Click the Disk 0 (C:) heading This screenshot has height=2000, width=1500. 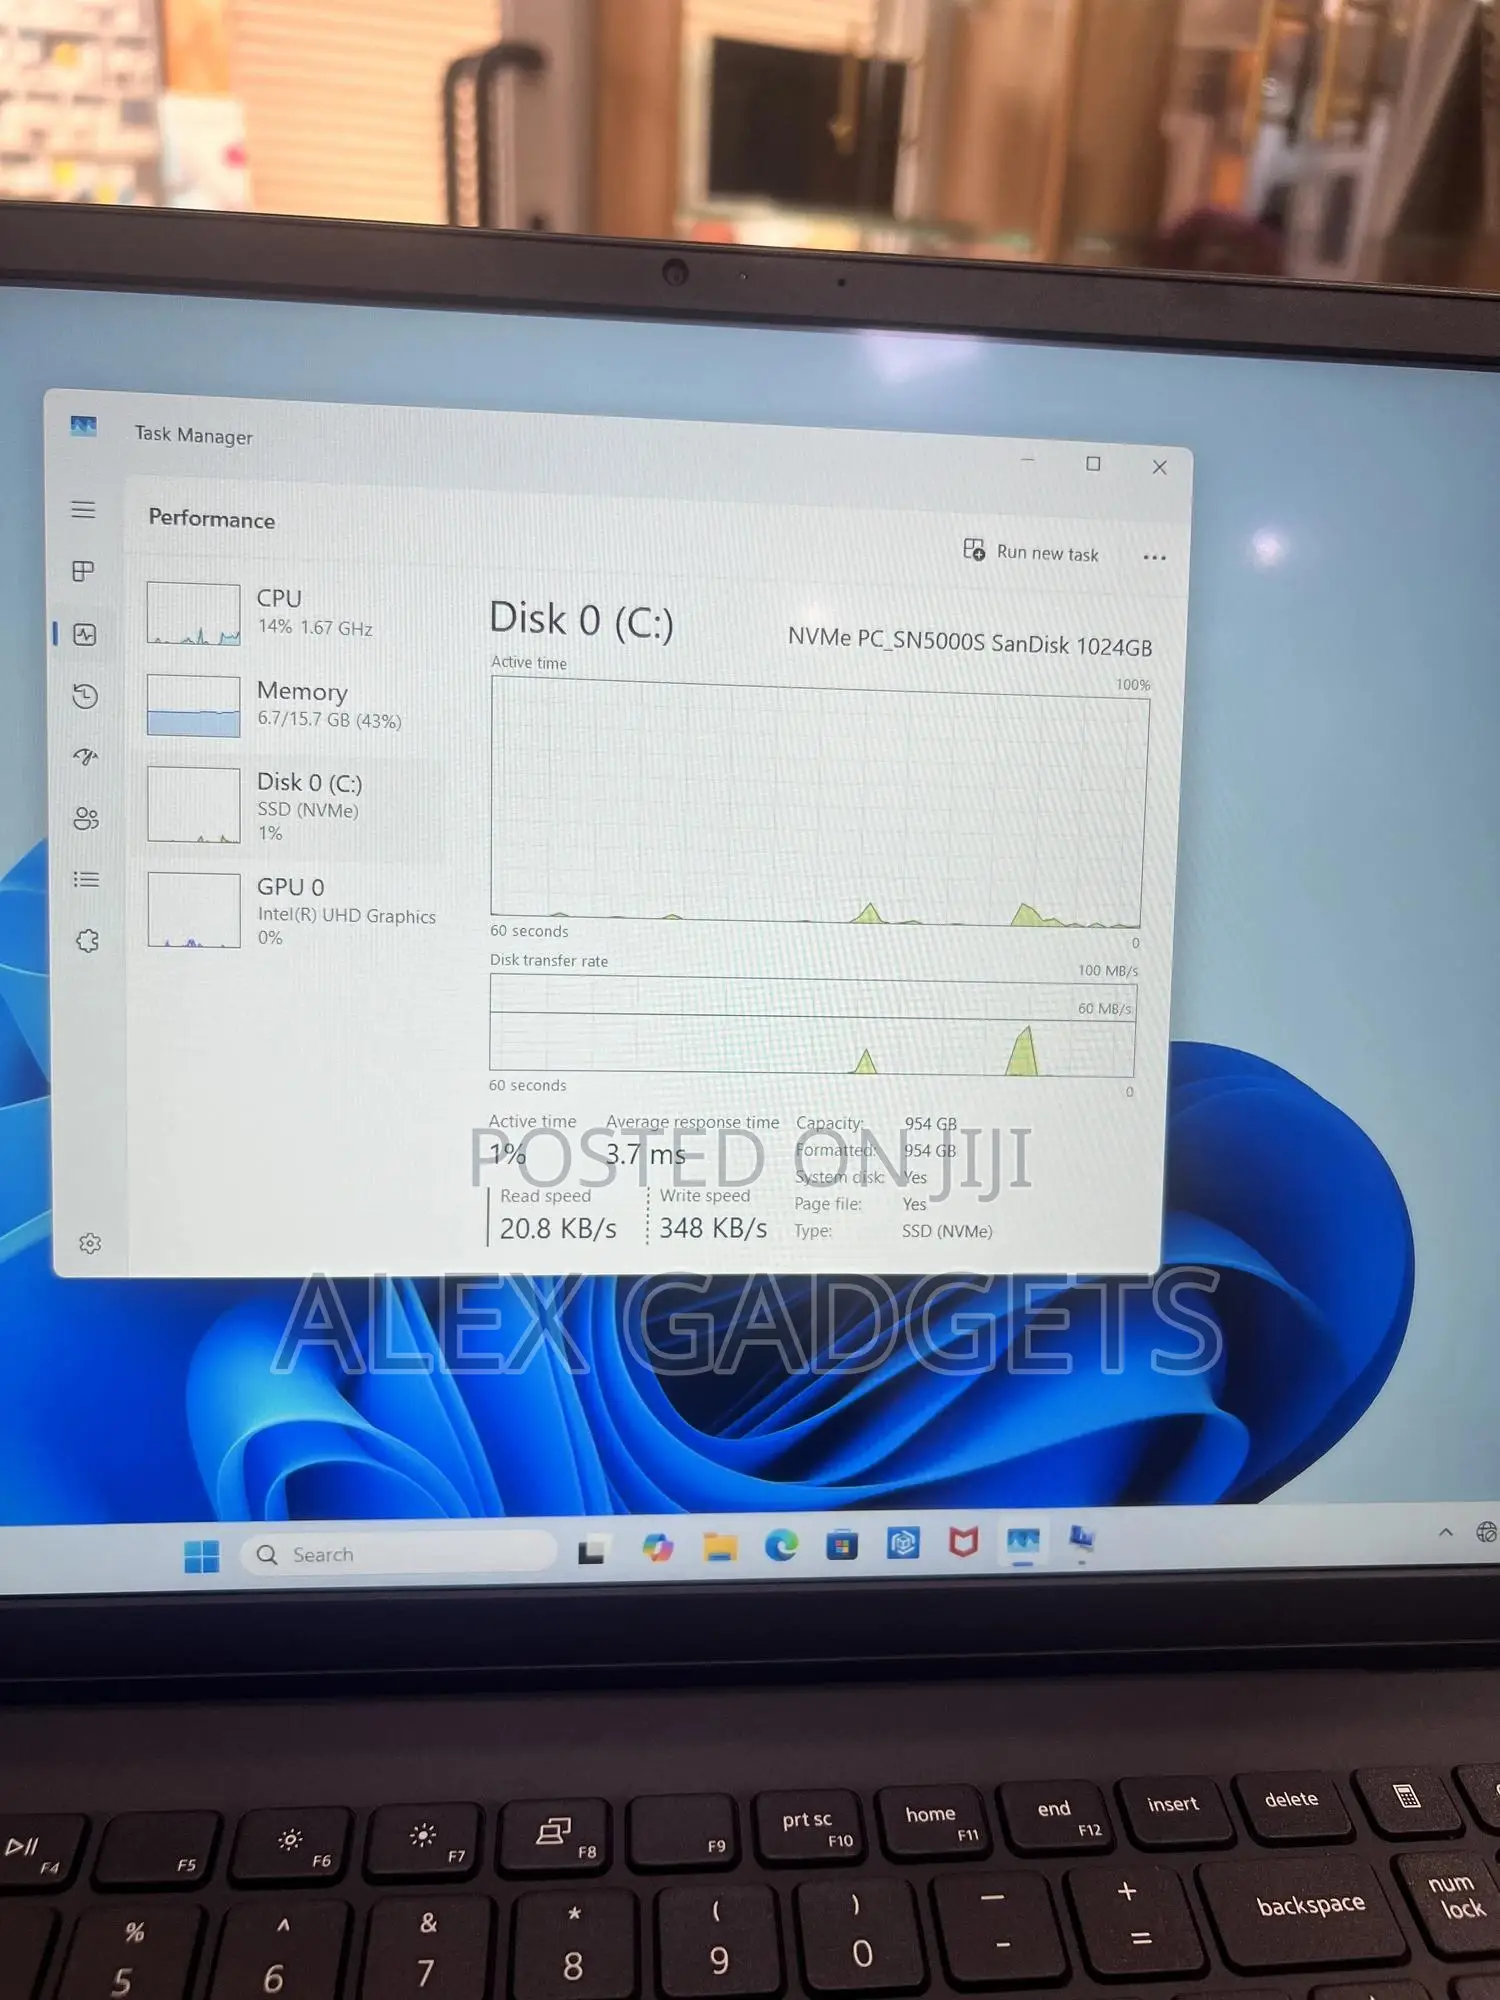point(581,620)
